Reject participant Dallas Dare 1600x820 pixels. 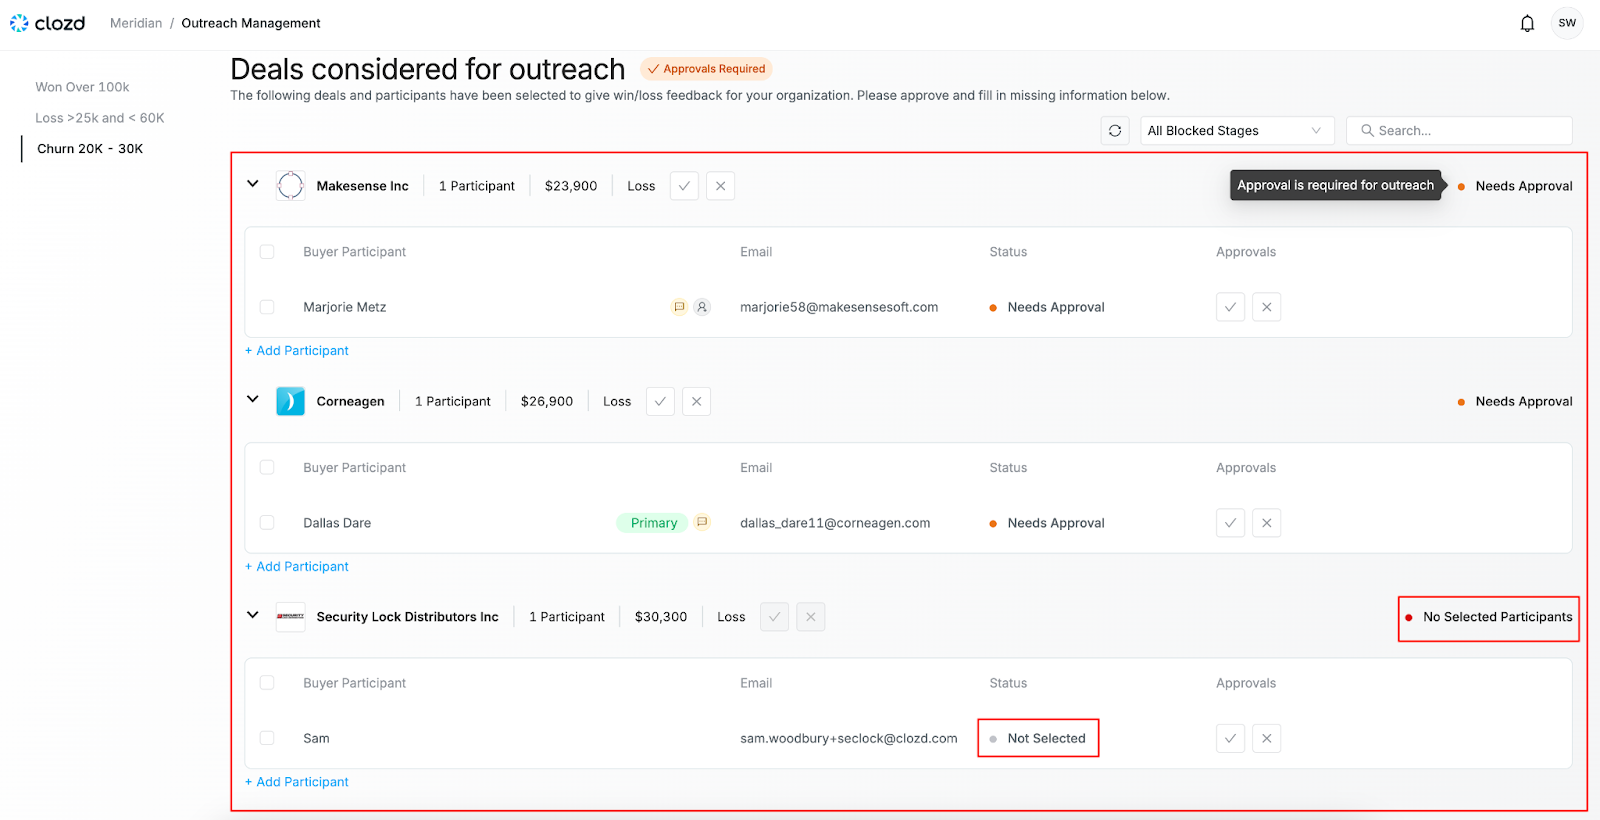pyautogui.click(x=1266, y=523)
